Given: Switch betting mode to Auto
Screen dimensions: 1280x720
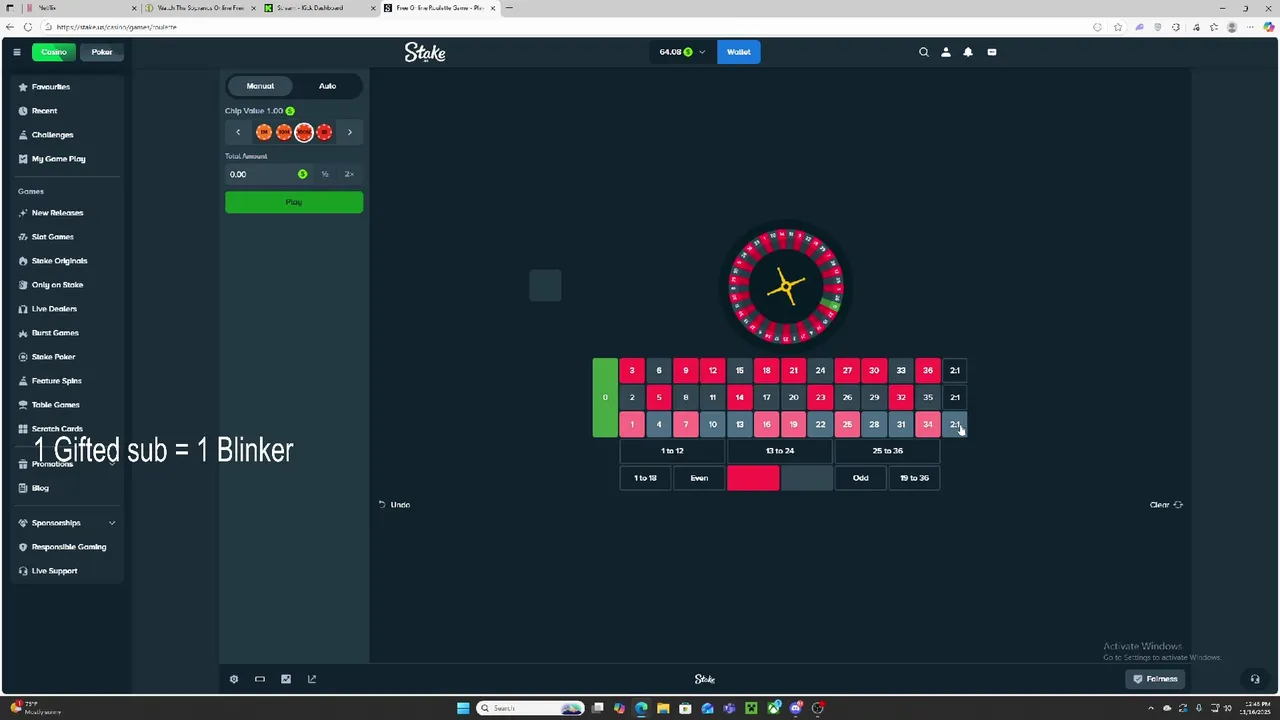Looking at the screenshot, I should click(x=327, y=86).
